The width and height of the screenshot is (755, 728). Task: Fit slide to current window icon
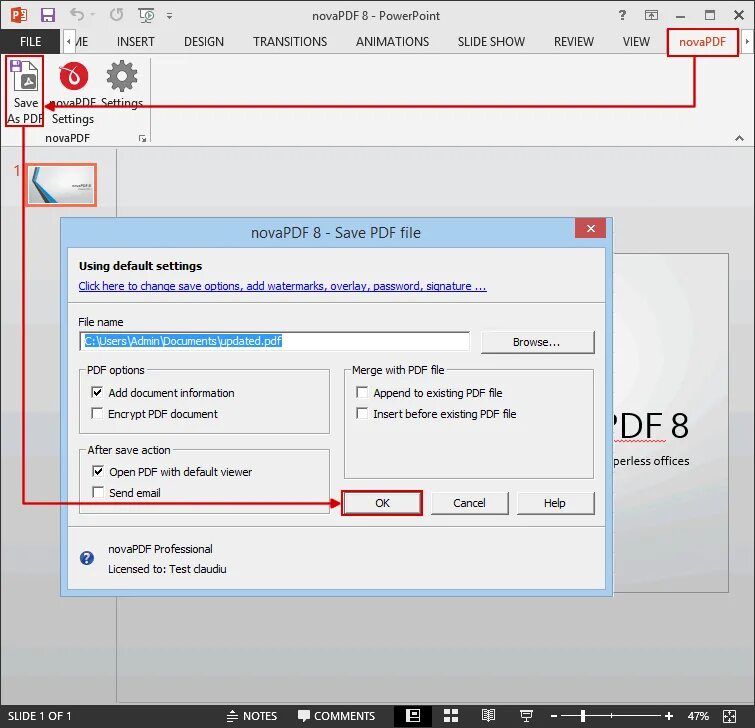[x=729, y=716]
